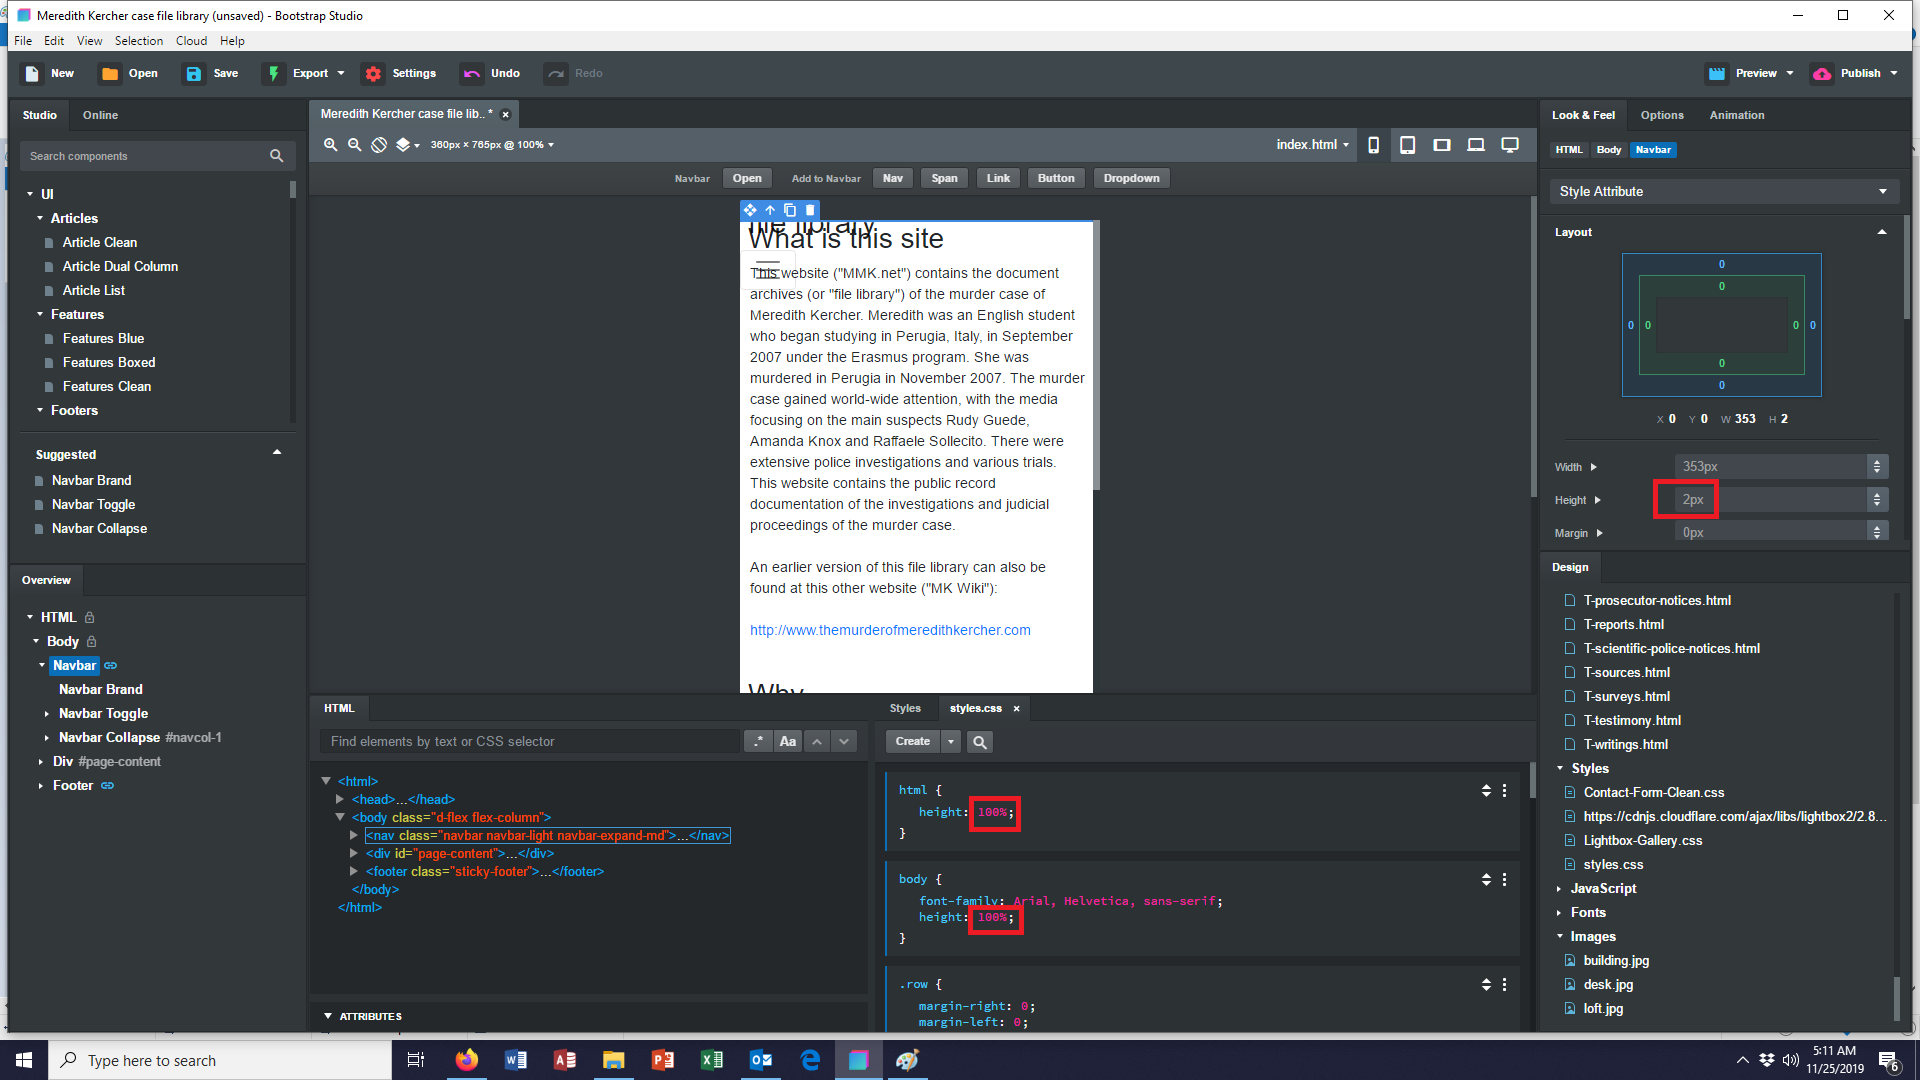Expand Navbar Toggle in Overview
The image size is (1920, 1080).
[x=47, y=713]
